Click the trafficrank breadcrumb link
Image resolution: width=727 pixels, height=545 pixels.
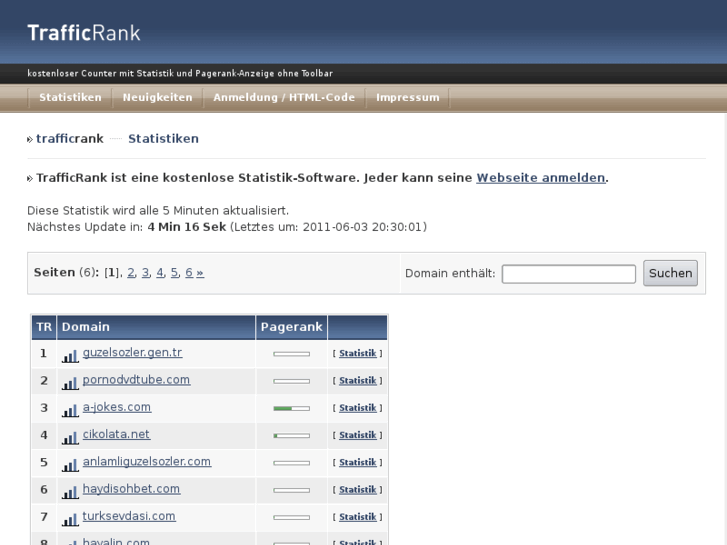click(x=70, y=139)
